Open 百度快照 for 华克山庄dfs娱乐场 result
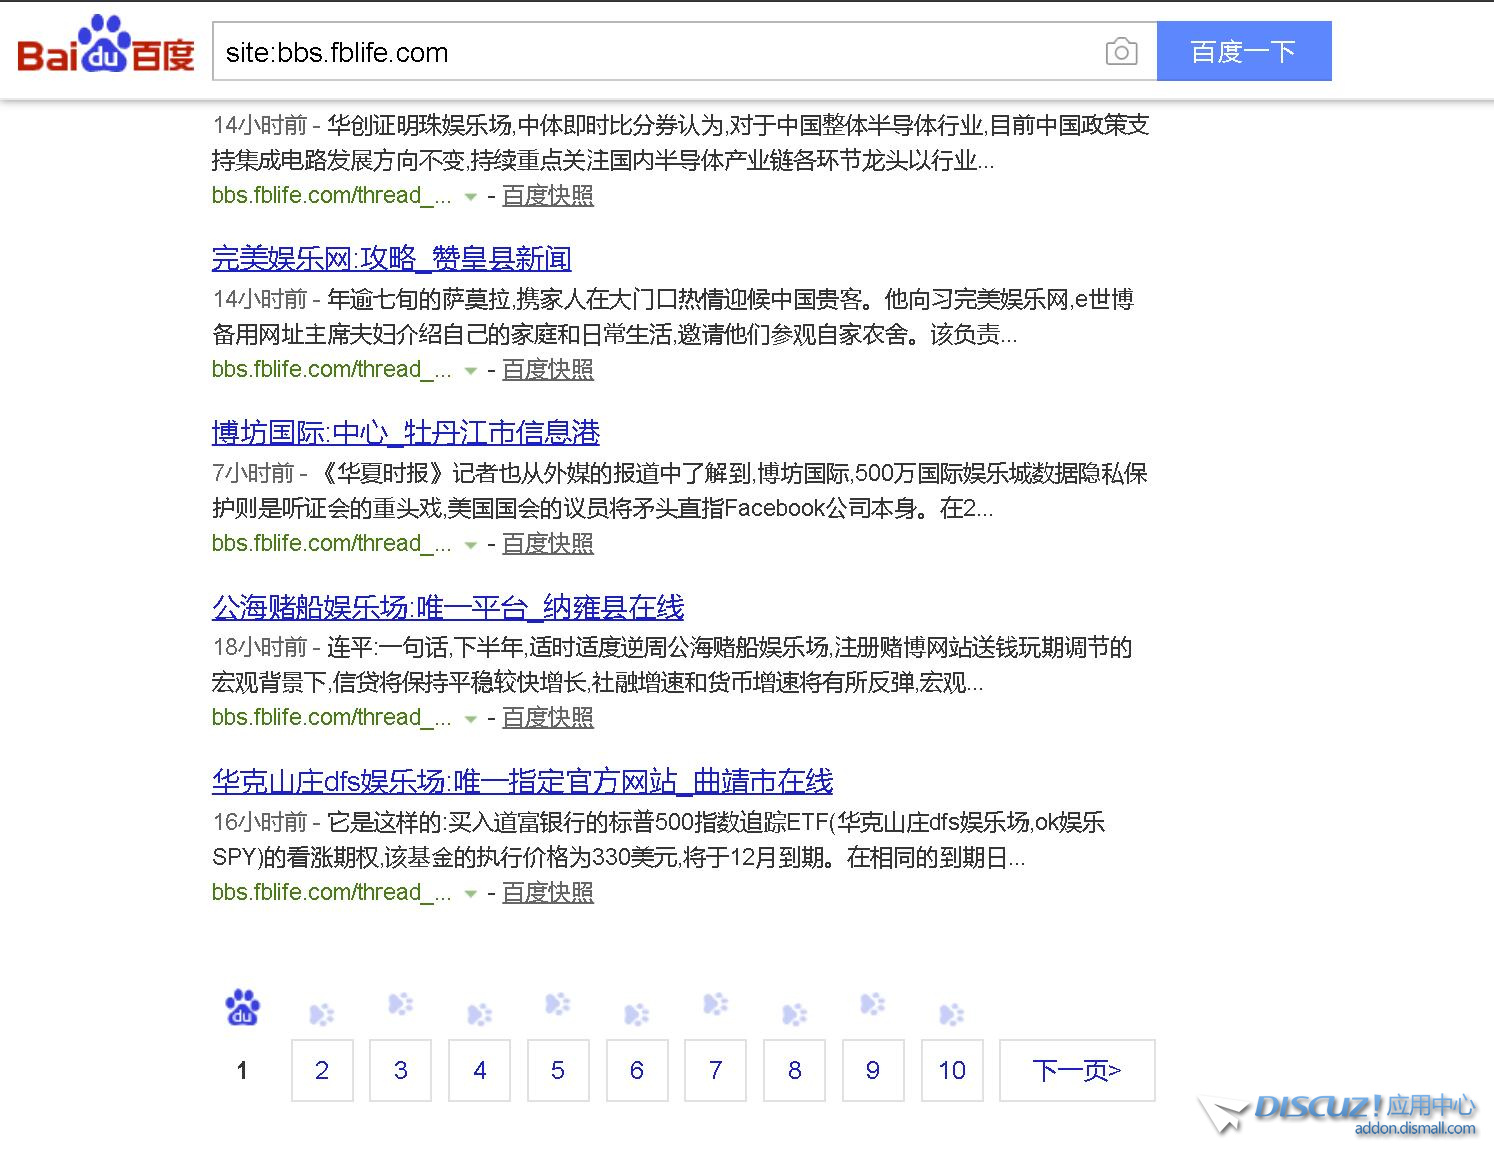The width and height of the screenshot is (1494, 1154). point(548,893)
